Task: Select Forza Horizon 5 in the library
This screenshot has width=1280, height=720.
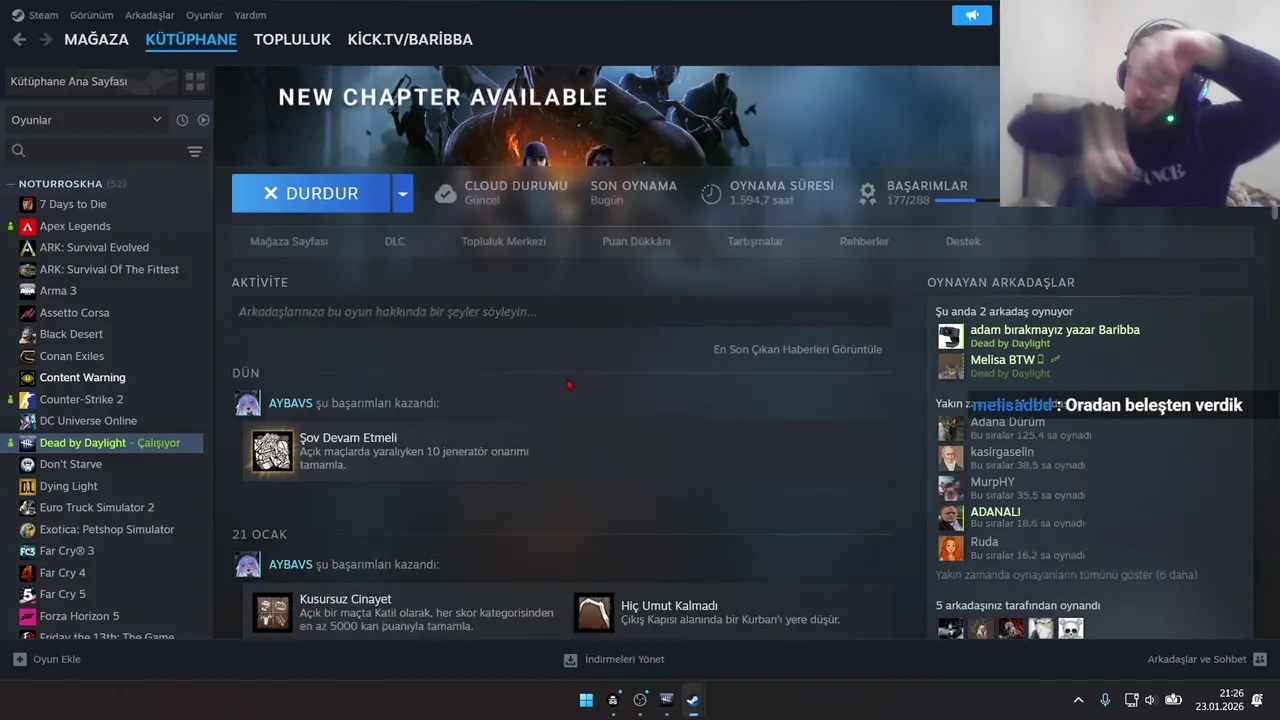Action: pyautogui.click(x=79, y=616)
